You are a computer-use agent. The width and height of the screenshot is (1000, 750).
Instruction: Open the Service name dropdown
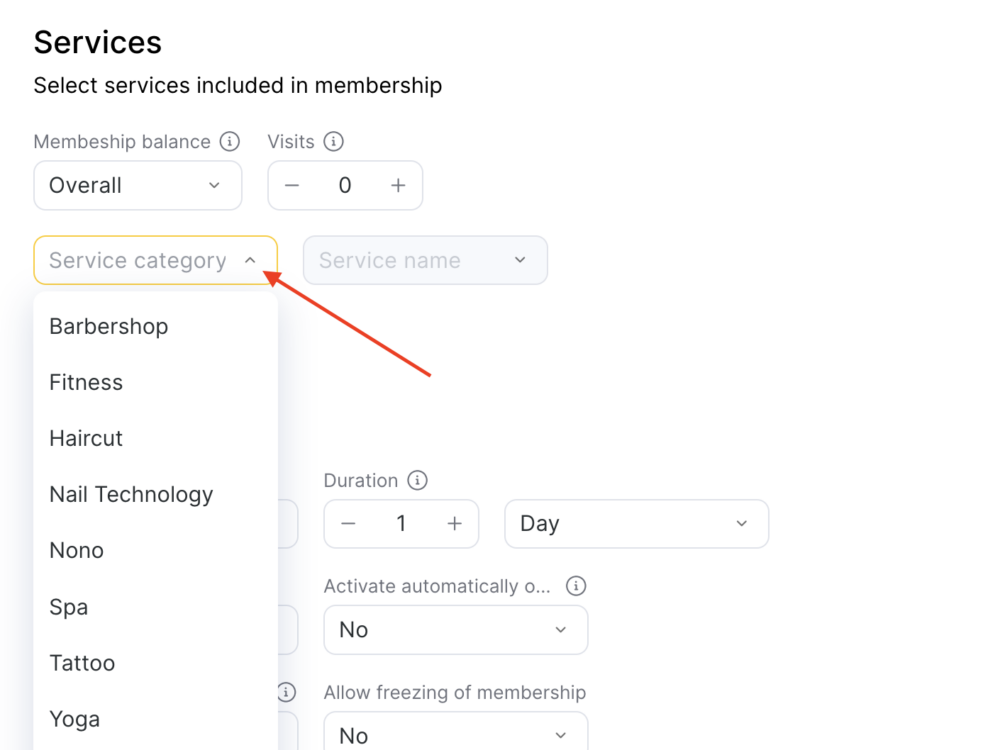tap(425, 260)
